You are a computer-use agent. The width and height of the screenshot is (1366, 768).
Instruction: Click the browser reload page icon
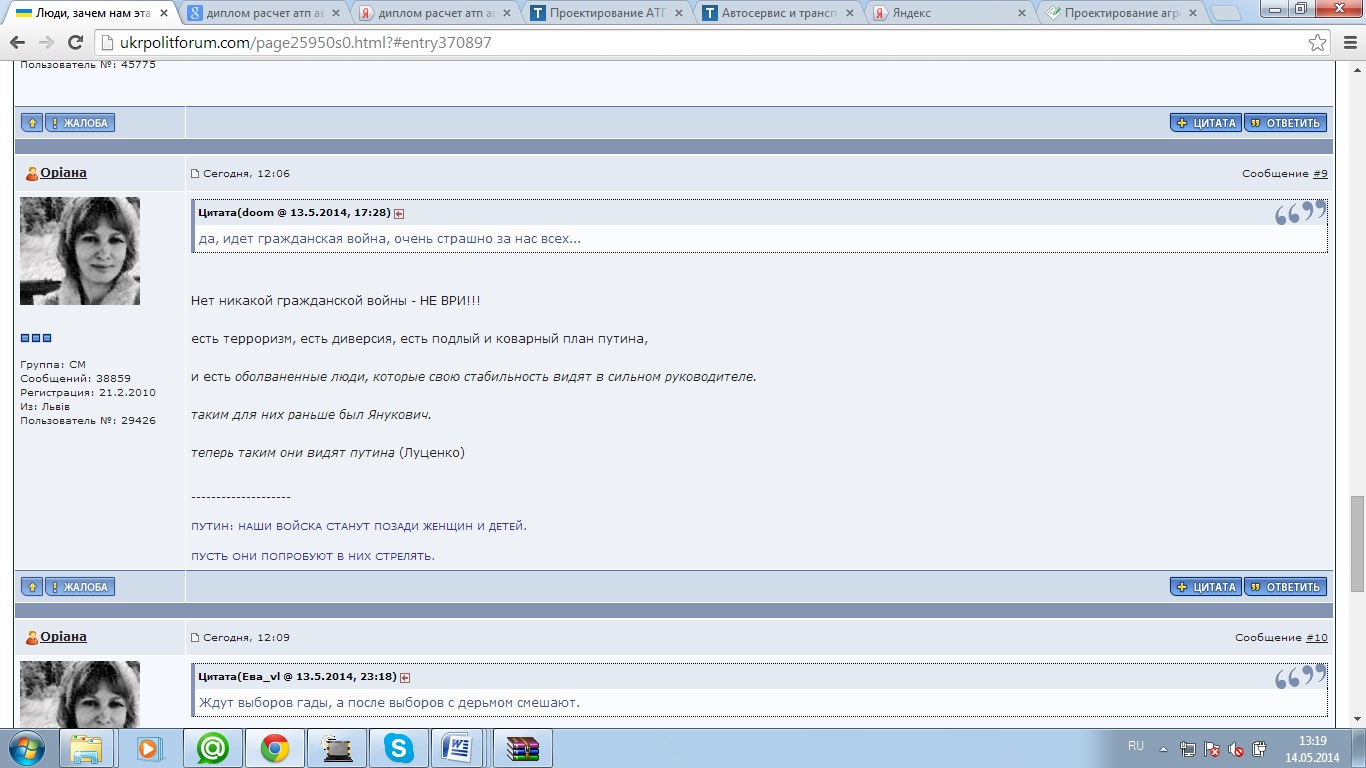(x=75, y=43)
